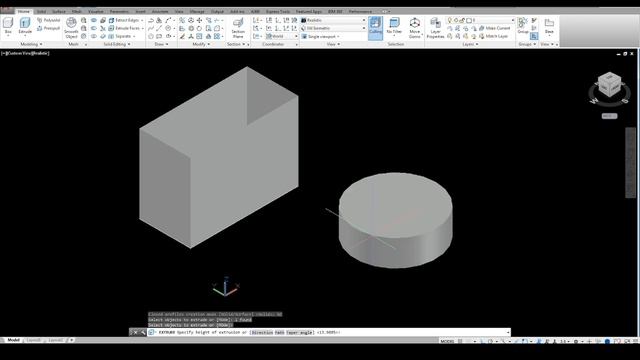640x360 pixels.
Task: Open the Insert ribbon tab
Action: (x=140, y=11)
